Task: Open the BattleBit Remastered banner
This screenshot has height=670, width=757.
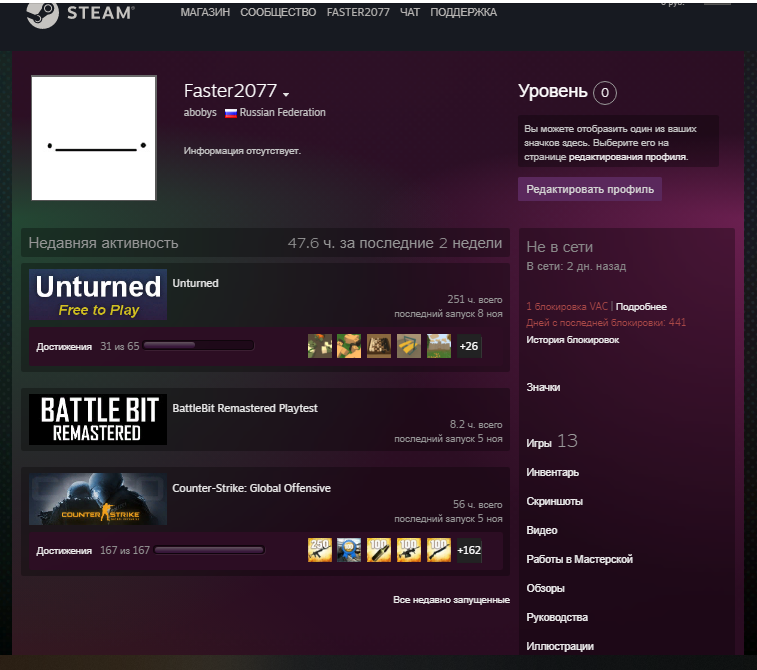Action: [x=98, y=419]
